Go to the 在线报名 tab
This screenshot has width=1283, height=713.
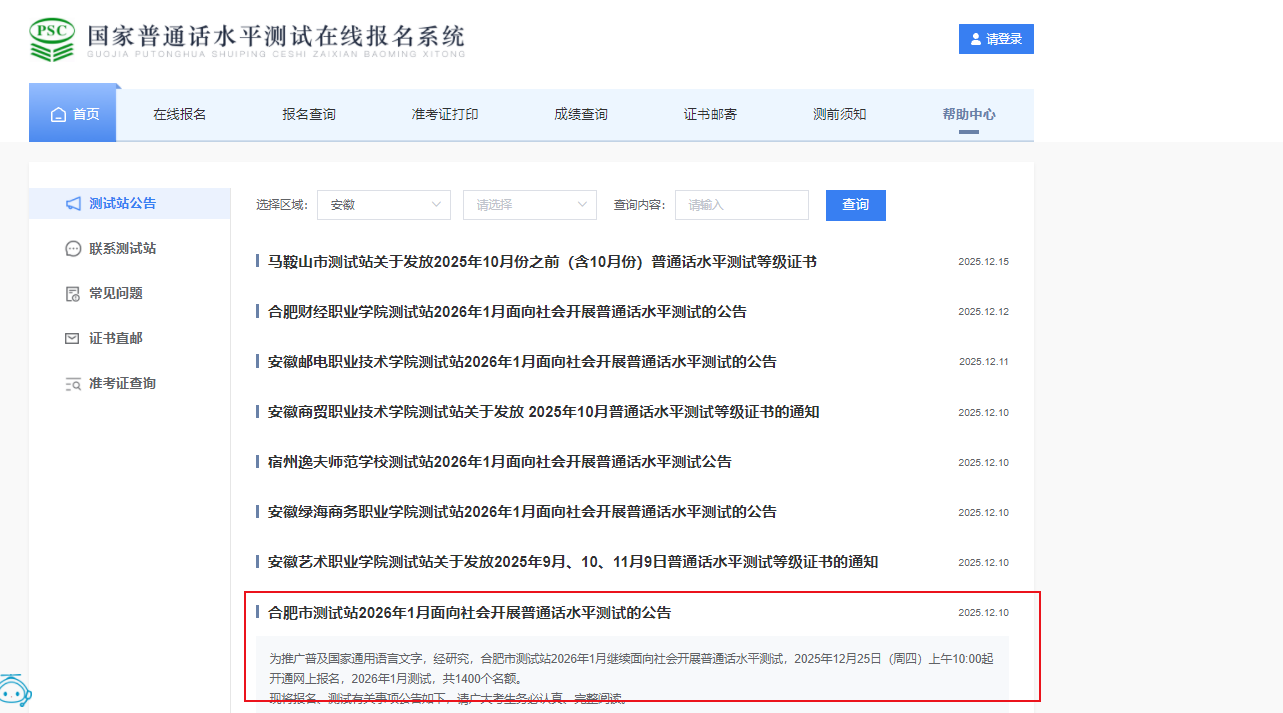point(179,115)
